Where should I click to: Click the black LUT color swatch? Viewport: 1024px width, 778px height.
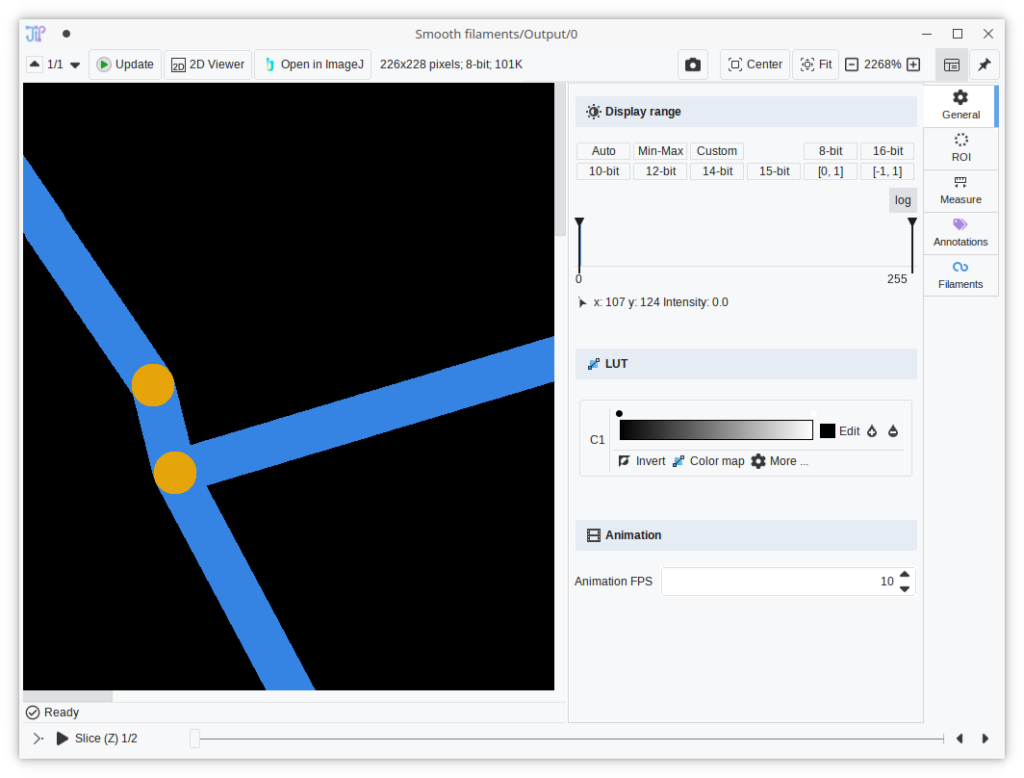[x=827, y=431]
